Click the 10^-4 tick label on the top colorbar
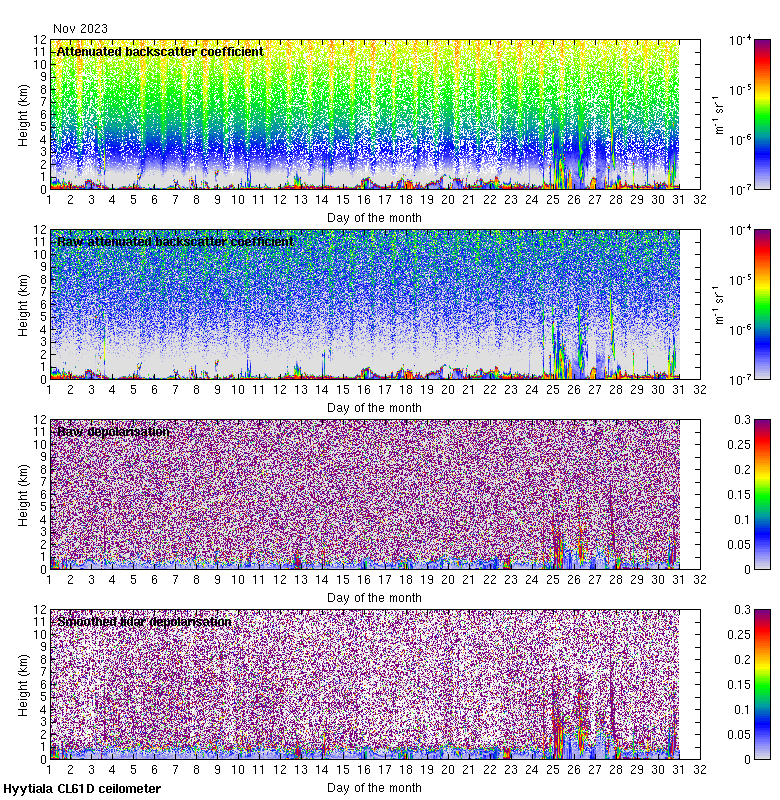 [740, 40]
